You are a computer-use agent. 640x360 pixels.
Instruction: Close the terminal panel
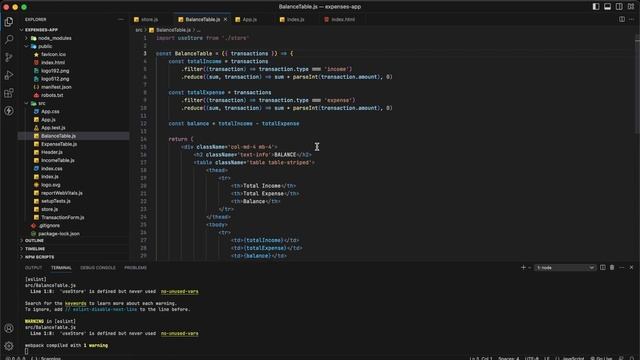point(631,267)
